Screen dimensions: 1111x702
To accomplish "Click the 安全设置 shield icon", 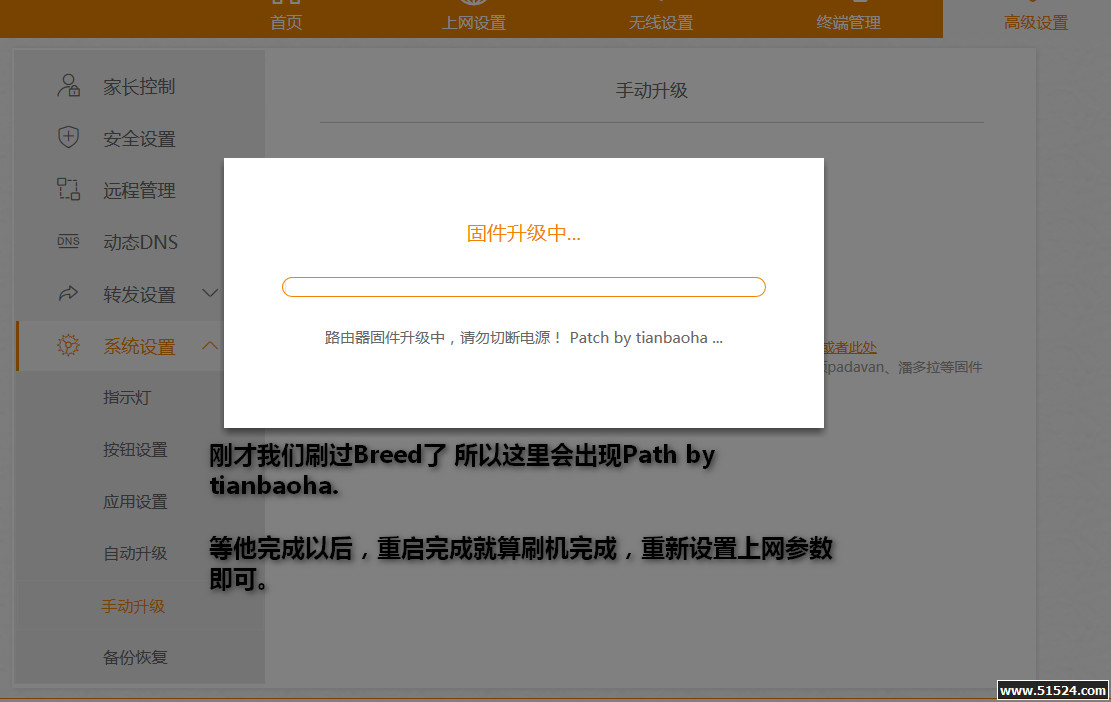I will [68, 138].
